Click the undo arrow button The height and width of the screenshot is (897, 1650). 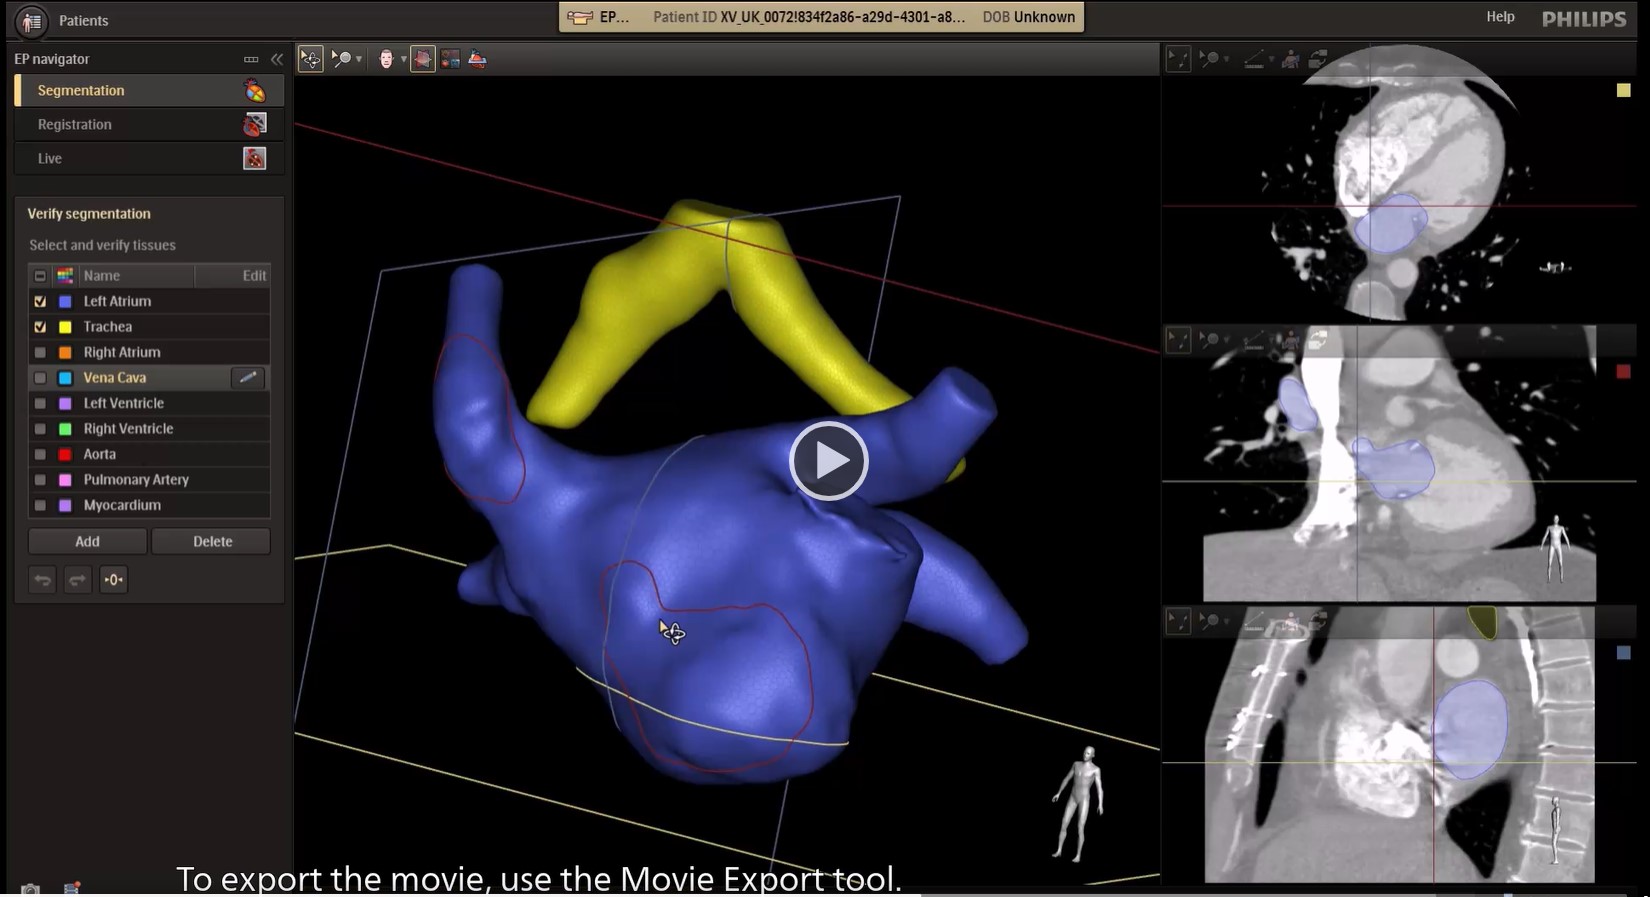[x=42, y=580]
